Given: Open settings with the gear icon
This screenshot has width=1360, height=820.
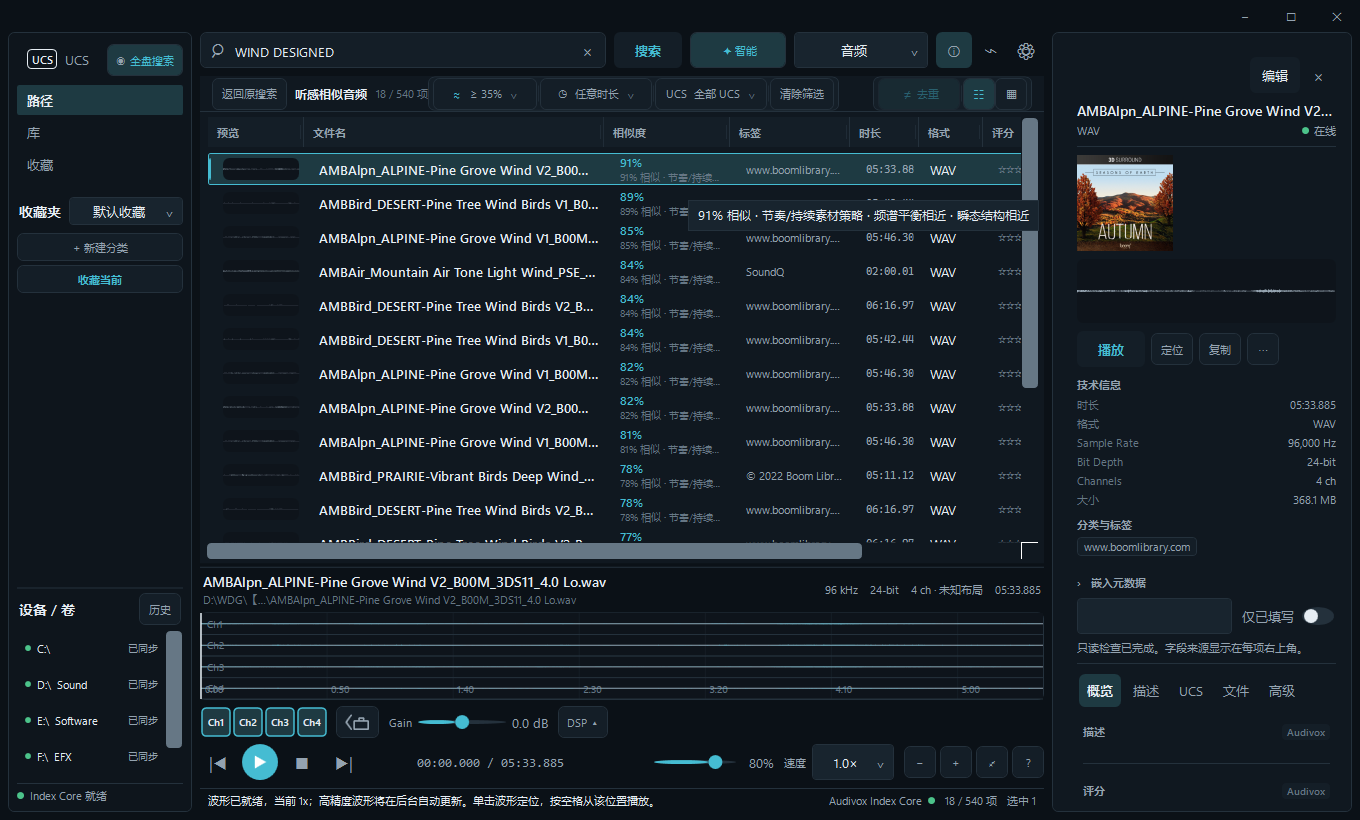Looking at the screenshot, I should pyautogui.click(x=1025, y=51).
